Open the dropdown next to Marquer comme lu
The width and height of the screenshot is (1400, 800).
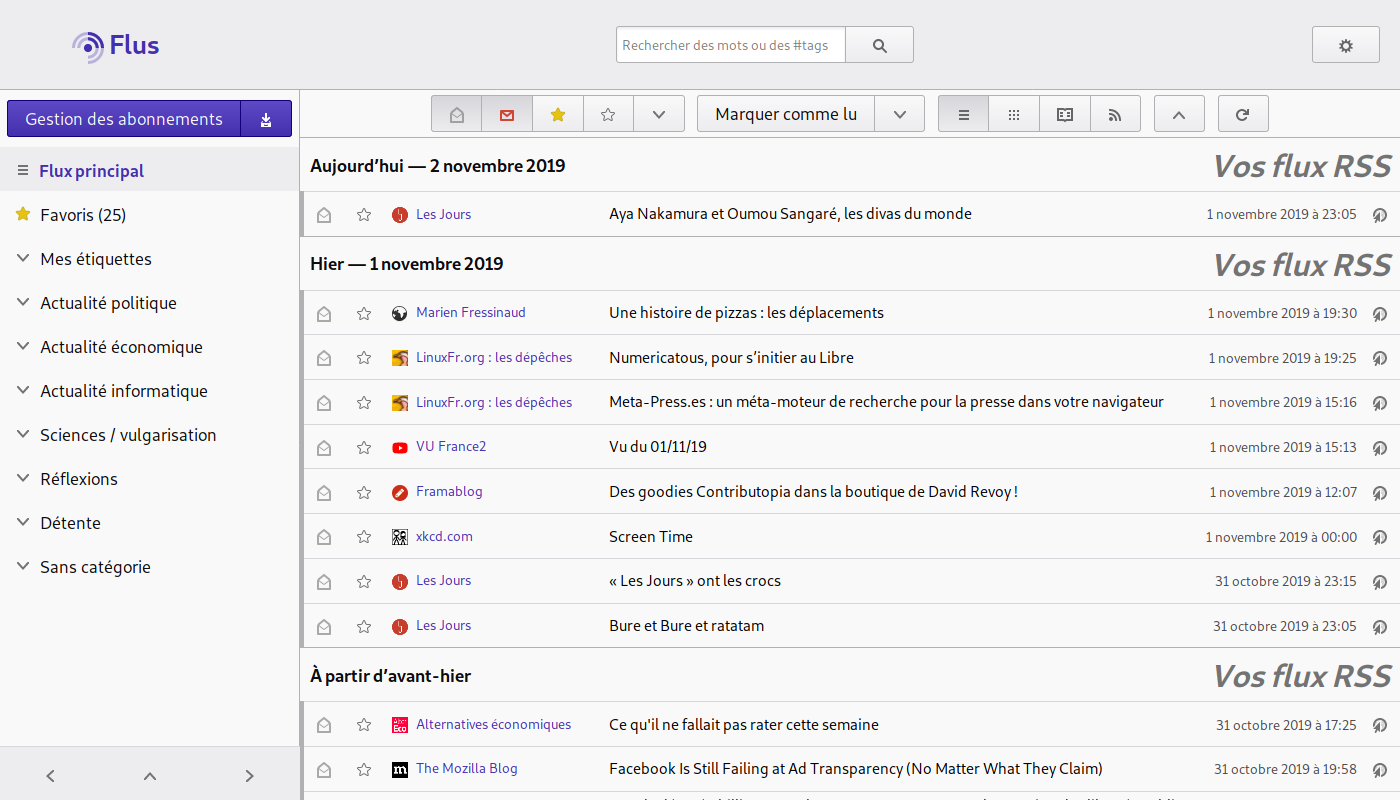[900, 114]
